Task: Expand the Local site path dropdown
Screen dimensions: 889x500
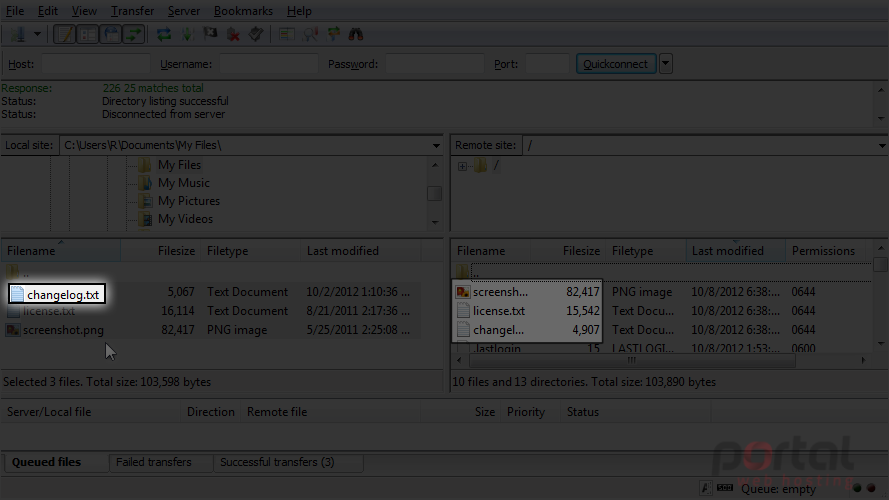Action: click(435, 146)
